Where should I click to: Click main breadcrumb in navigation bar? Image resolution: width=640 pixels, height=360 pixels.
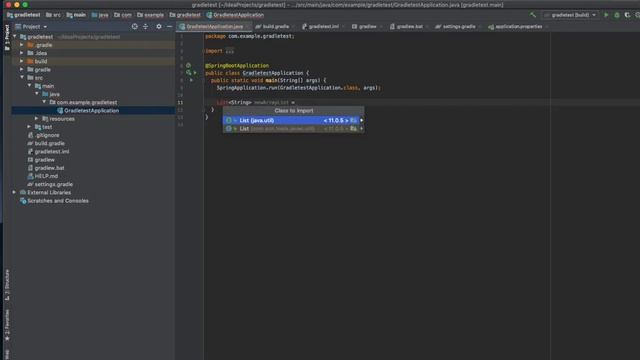tap(76, 15)
